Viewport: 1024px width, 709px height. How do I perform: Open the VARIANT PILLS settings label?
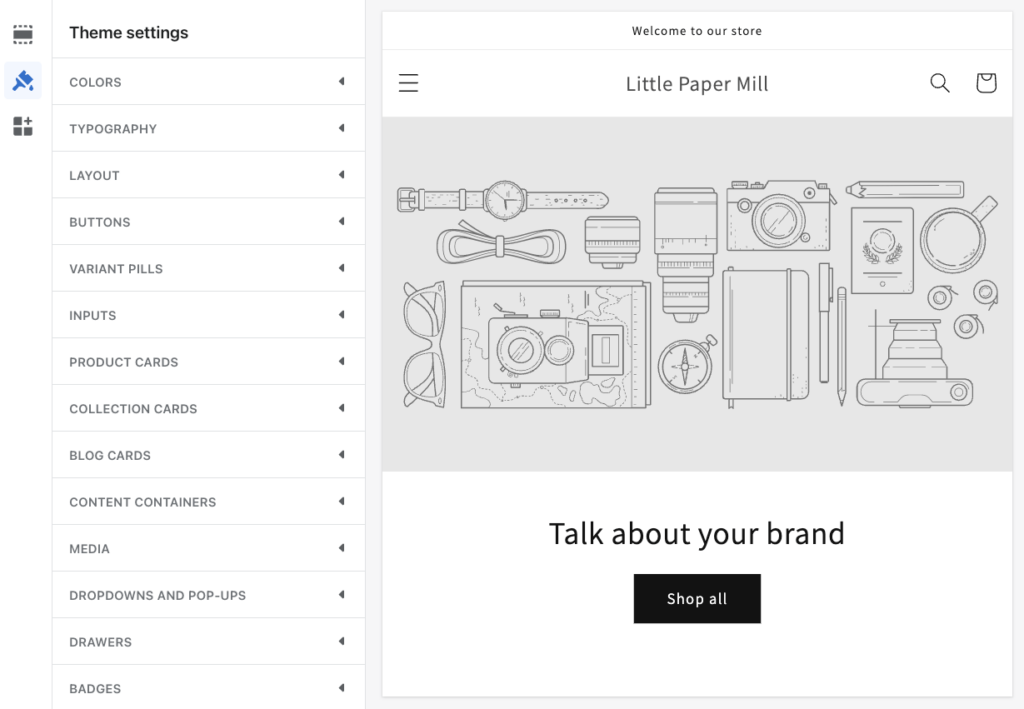click(x=116, y=269)
